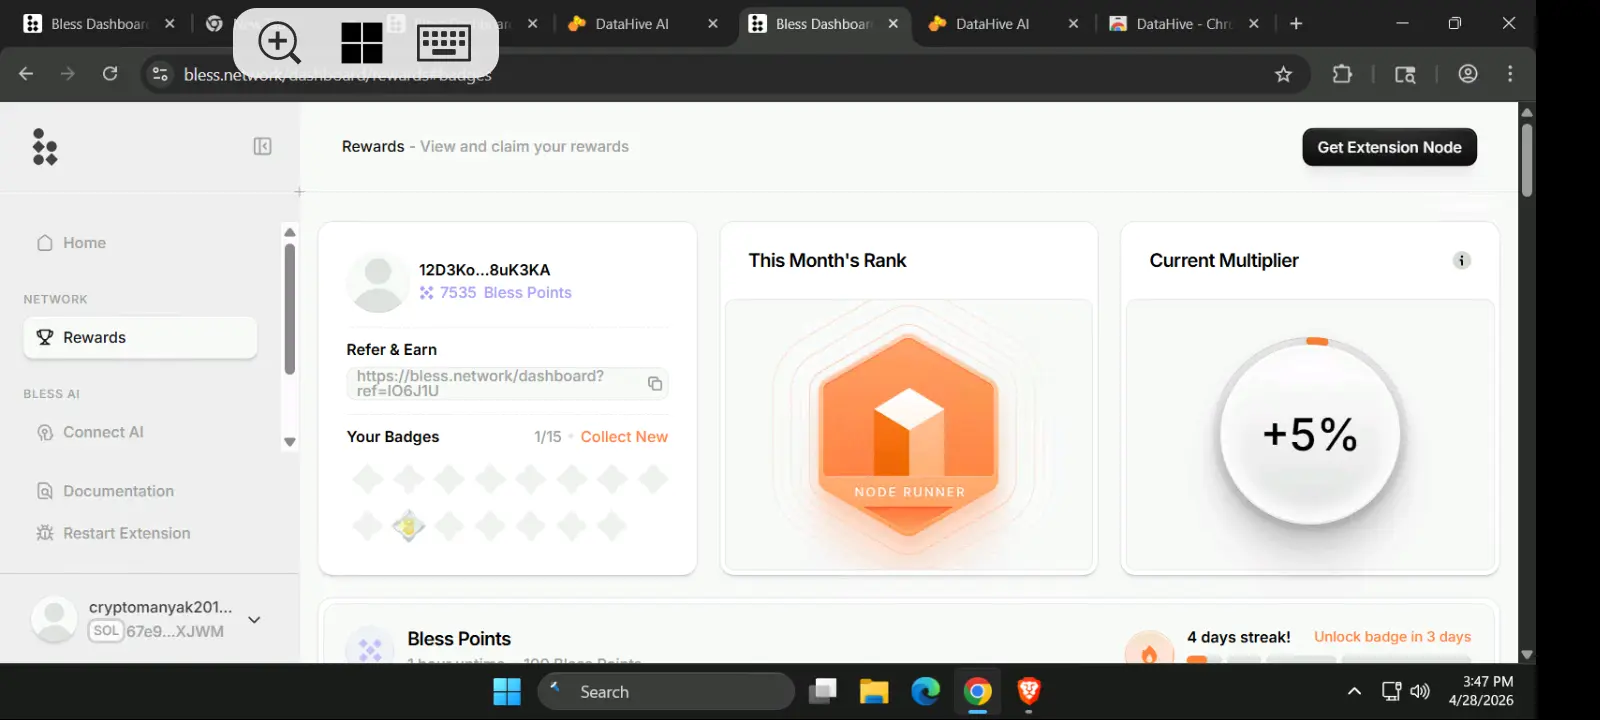Click node ID 12D3Ko...8uK3KA
The image size is (1600, 720).
[x=484, y=270]
